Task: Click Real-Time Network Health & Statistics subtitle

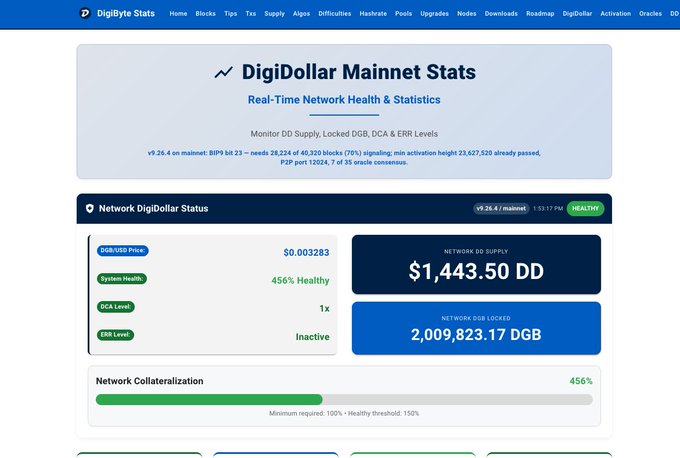Action: click(344, 100)
